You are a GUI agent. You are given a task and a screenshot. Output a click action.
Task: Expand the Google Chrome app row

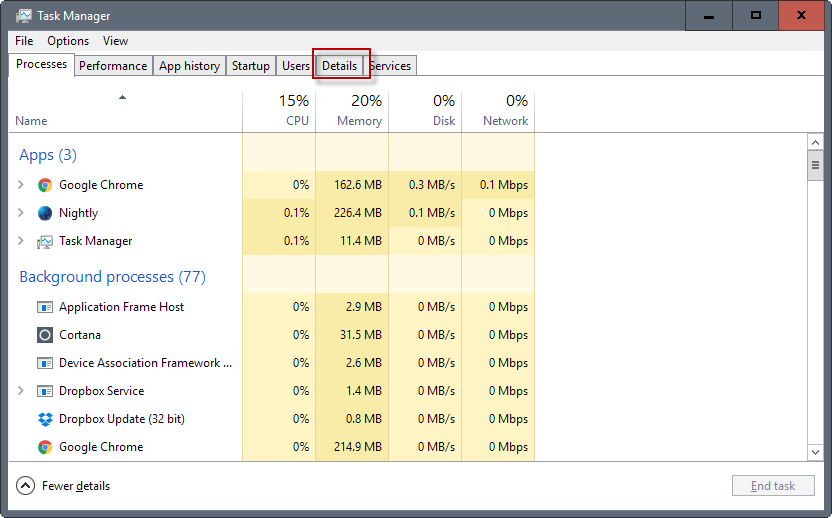(x=21, y=185)
